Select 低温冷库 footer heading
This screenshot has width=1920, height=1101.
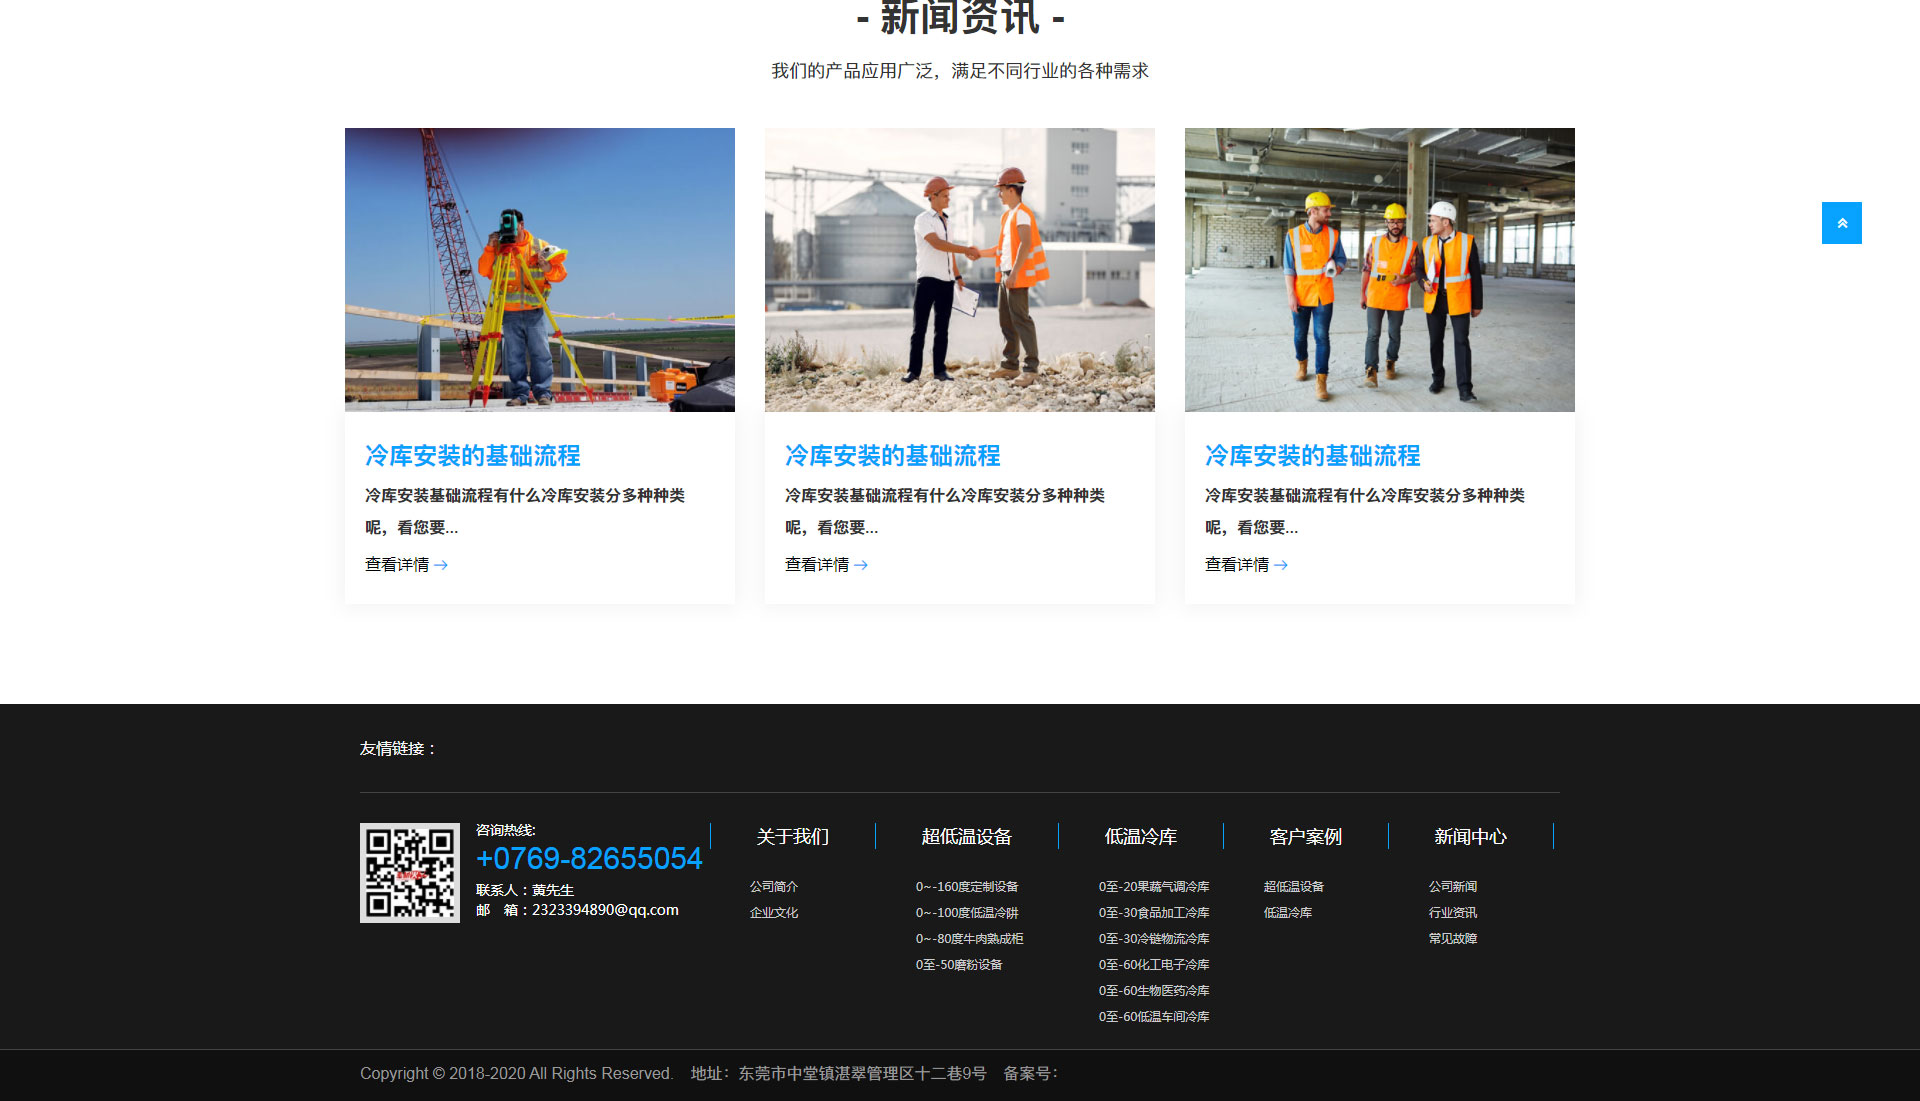[x=1140, y=837]
